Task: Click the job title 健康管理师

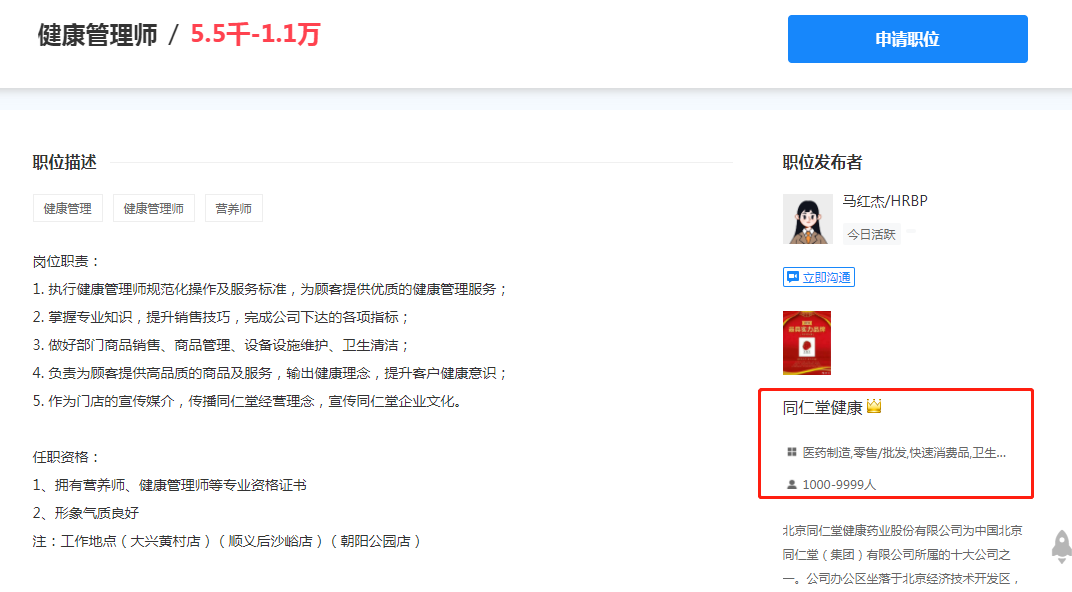Action: coord(98,35)
